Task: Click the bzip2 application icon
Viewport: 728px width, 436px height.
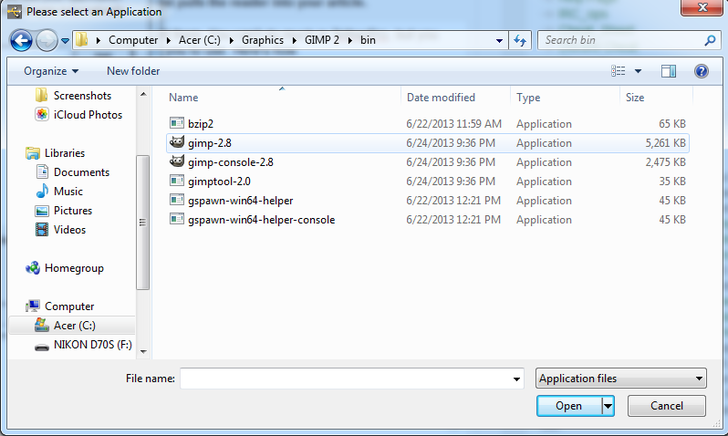Action: coord(176,123)
